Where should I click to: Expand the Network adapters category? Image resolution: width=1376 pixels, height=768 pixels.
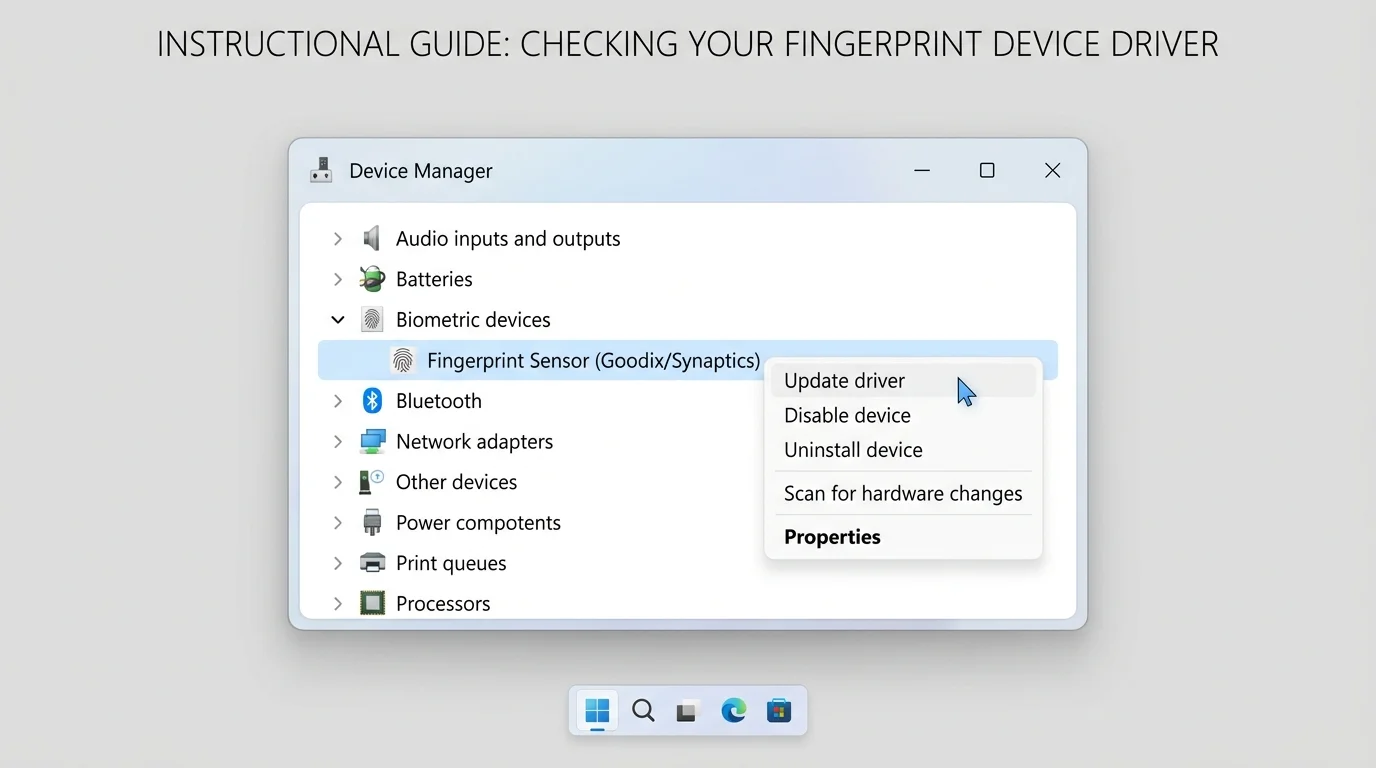[338, 442]
